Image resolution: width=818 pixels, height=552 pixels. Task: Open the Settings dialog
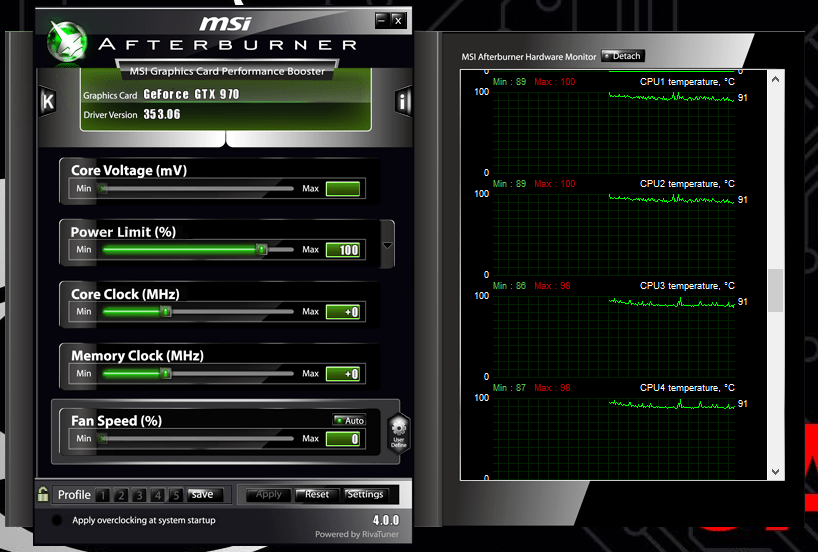[365, 495]
